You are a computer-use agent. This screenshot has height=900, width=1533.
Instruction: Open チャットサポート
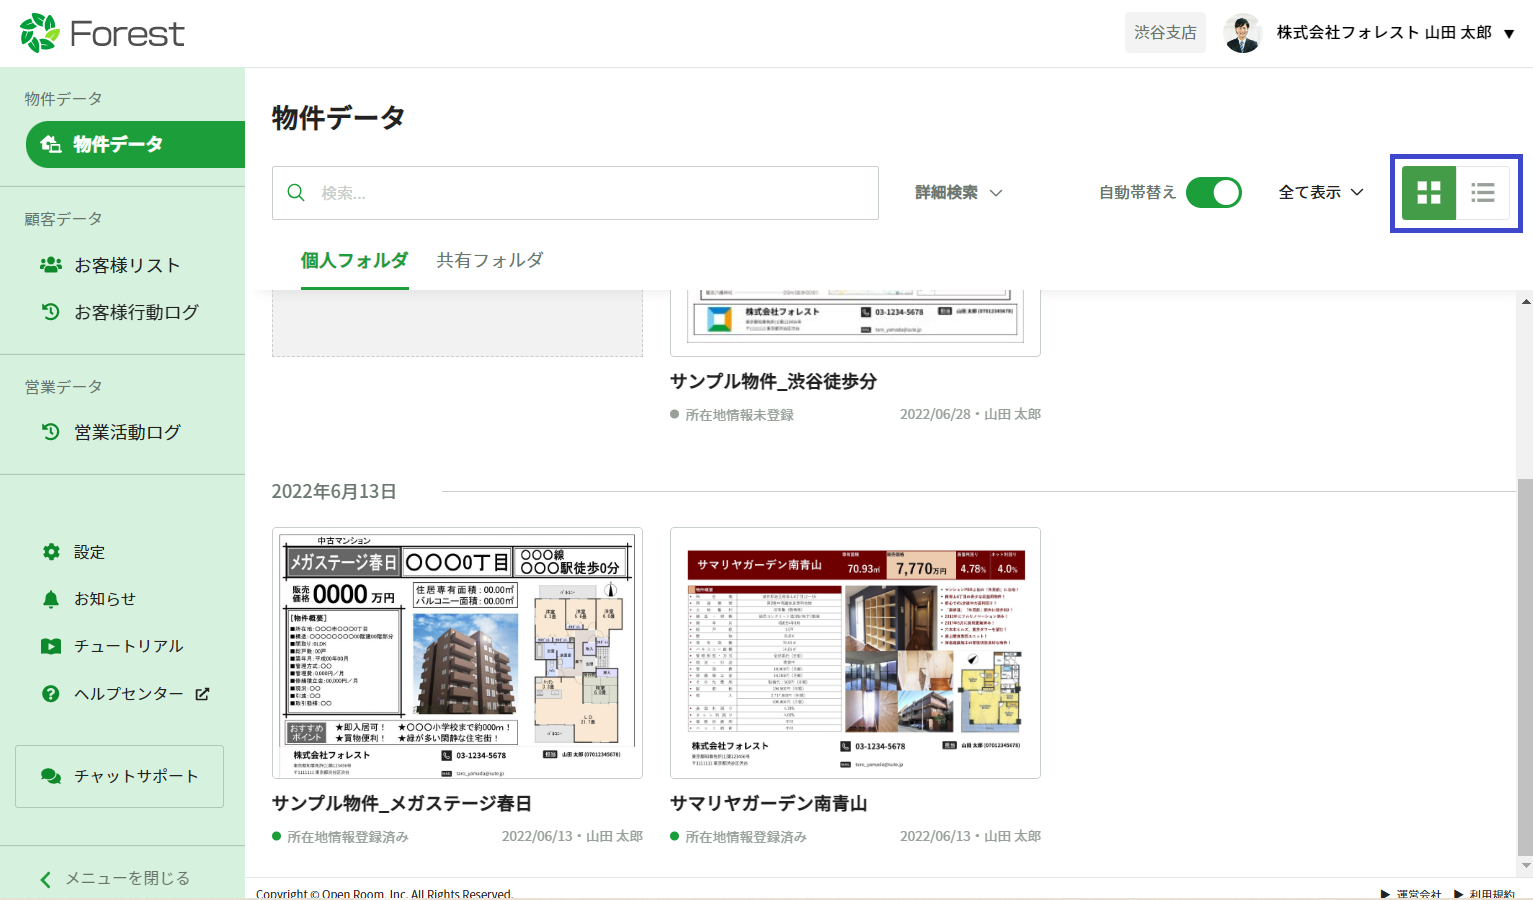[119, 776]
